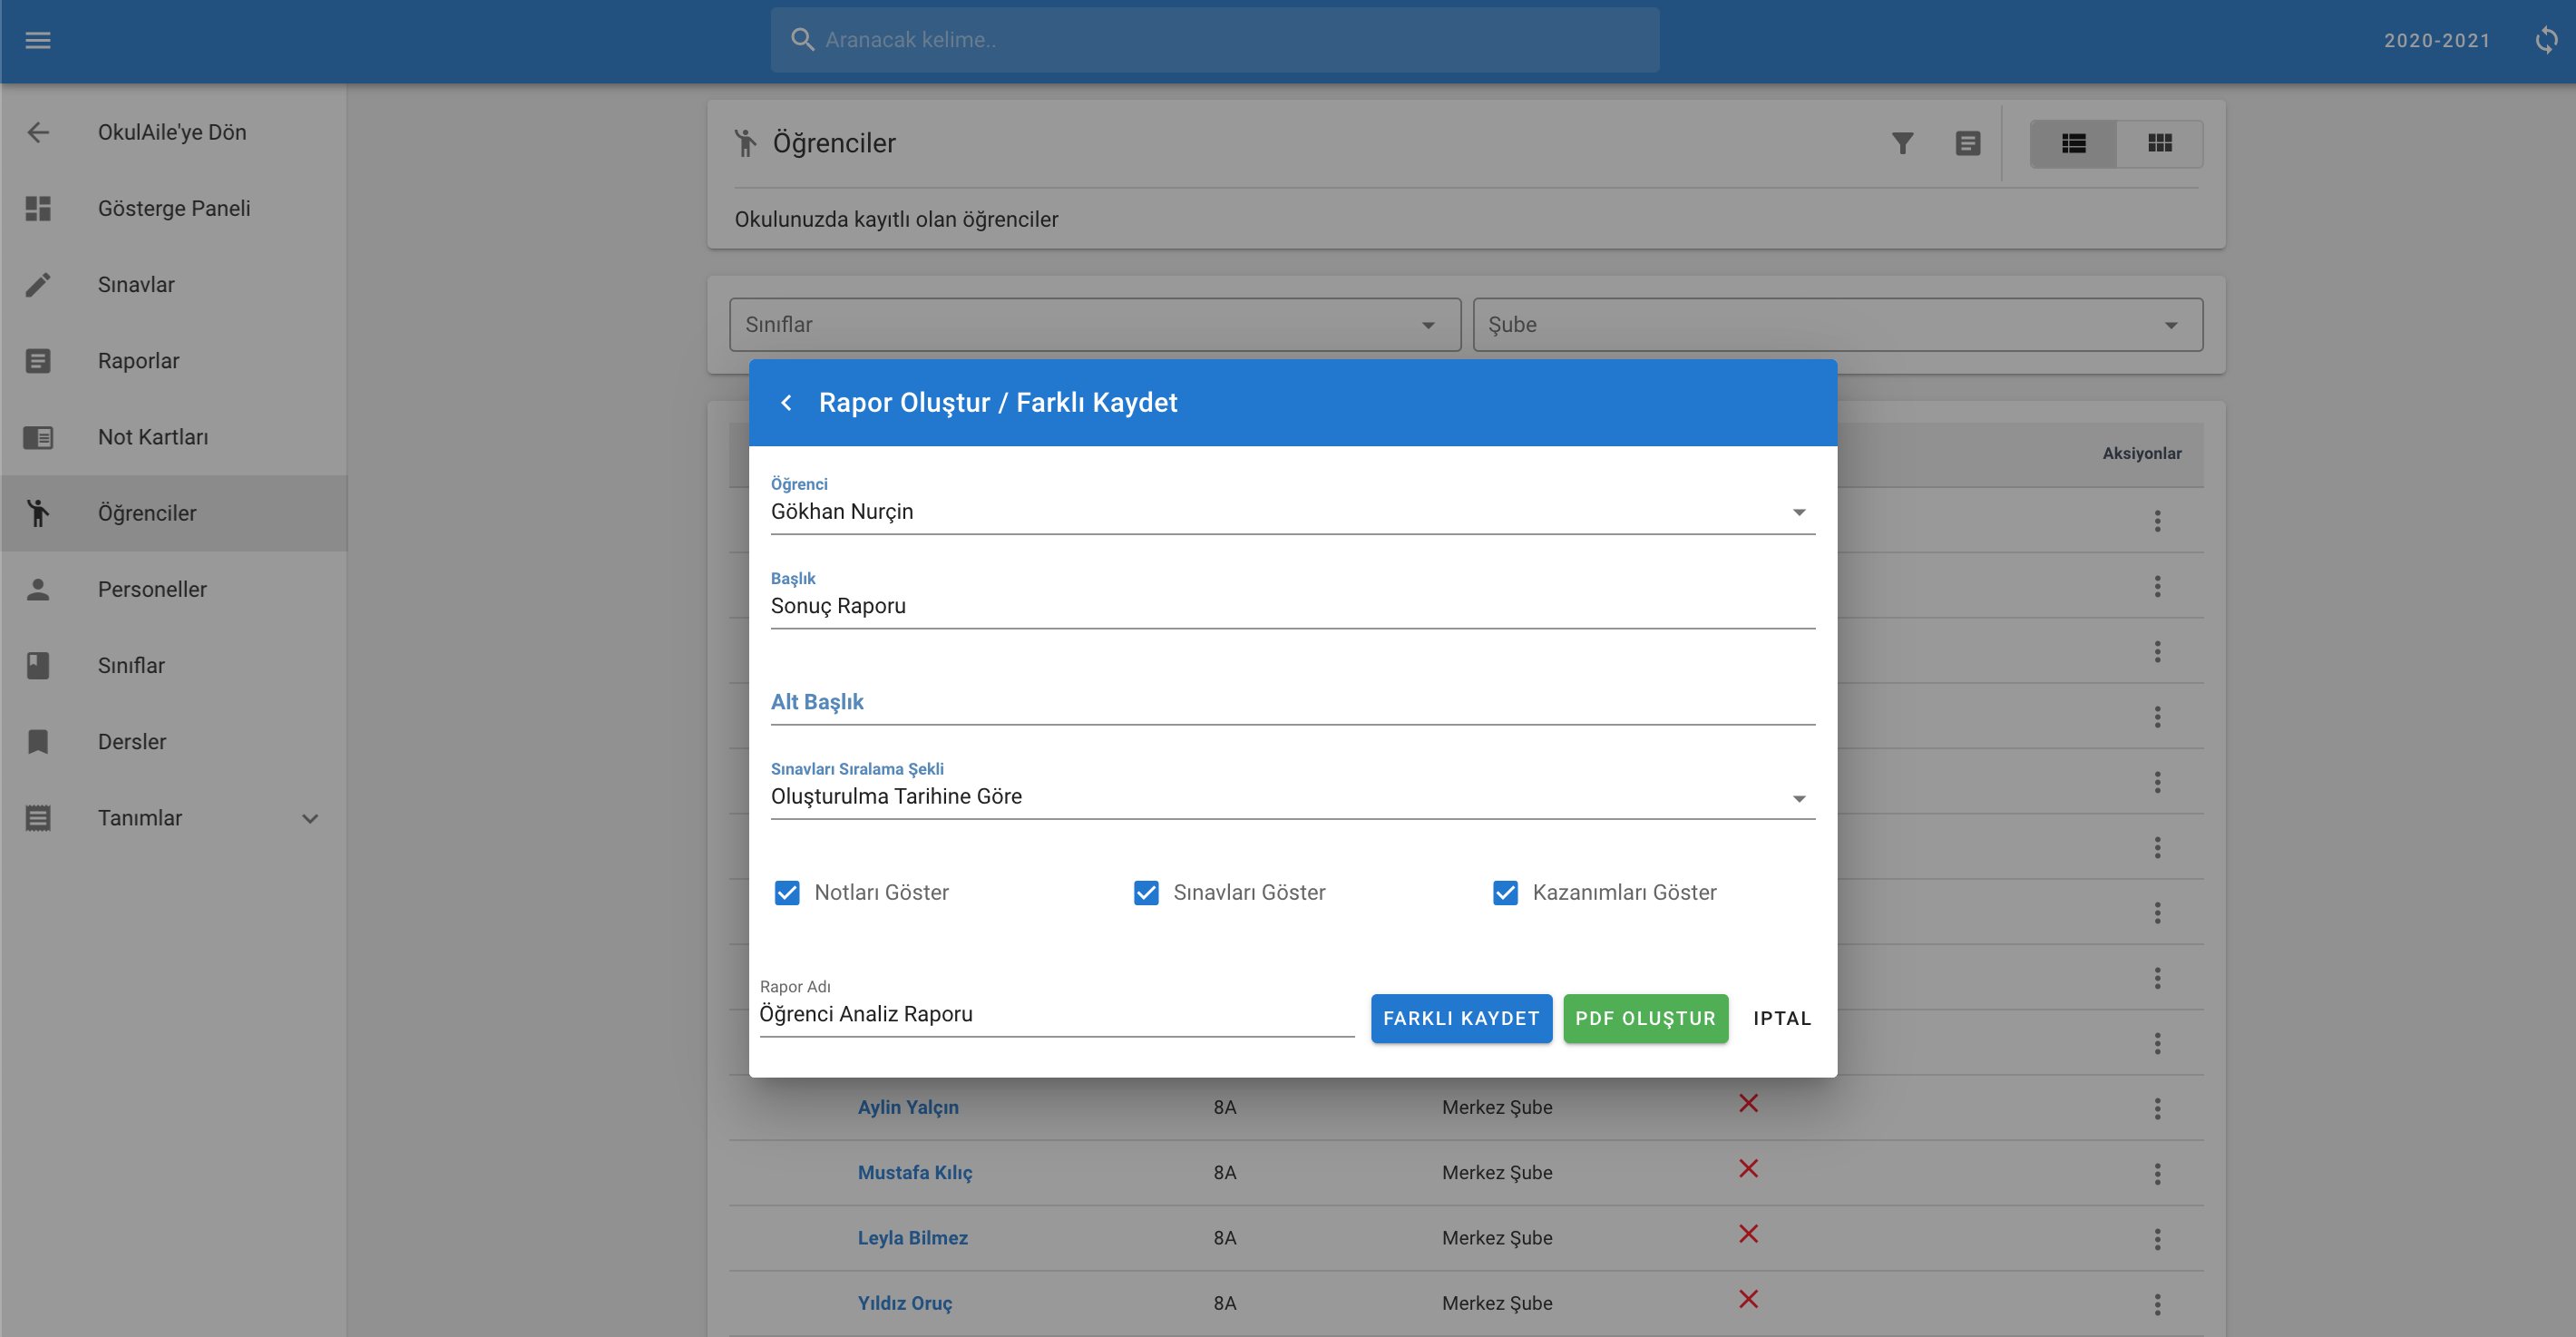2576x1337 pixels.
Task: Uncheck the Kazanımları Göster checkbox
Action: (1505, 892)
